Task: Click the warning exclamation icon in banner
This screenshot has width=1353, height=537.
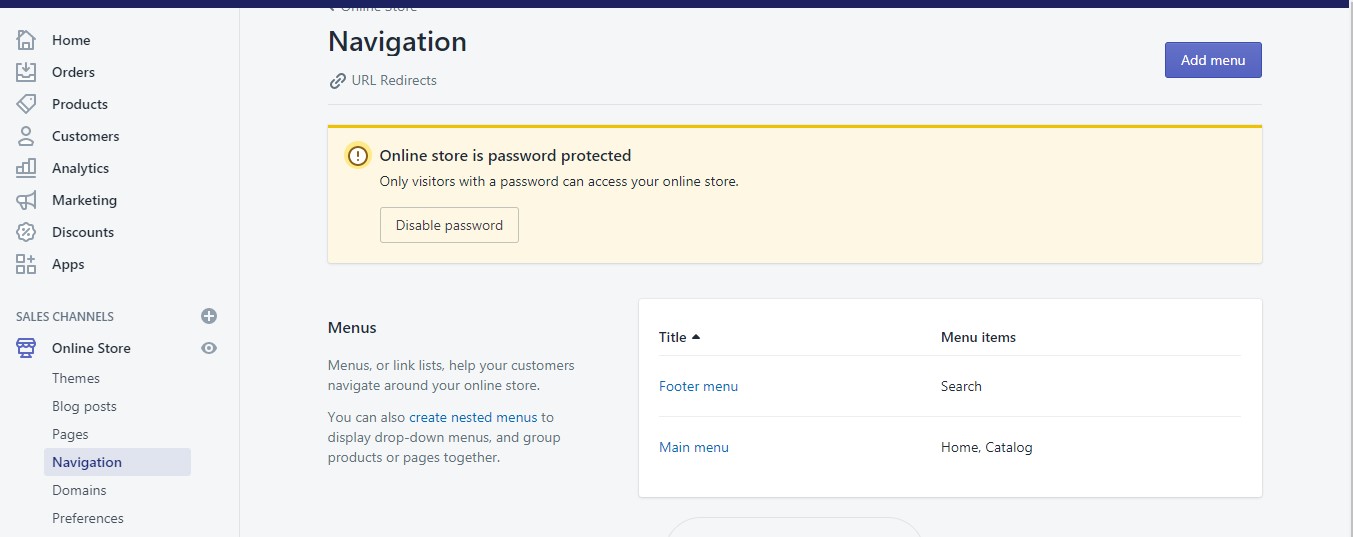Action: coord(357,156)
